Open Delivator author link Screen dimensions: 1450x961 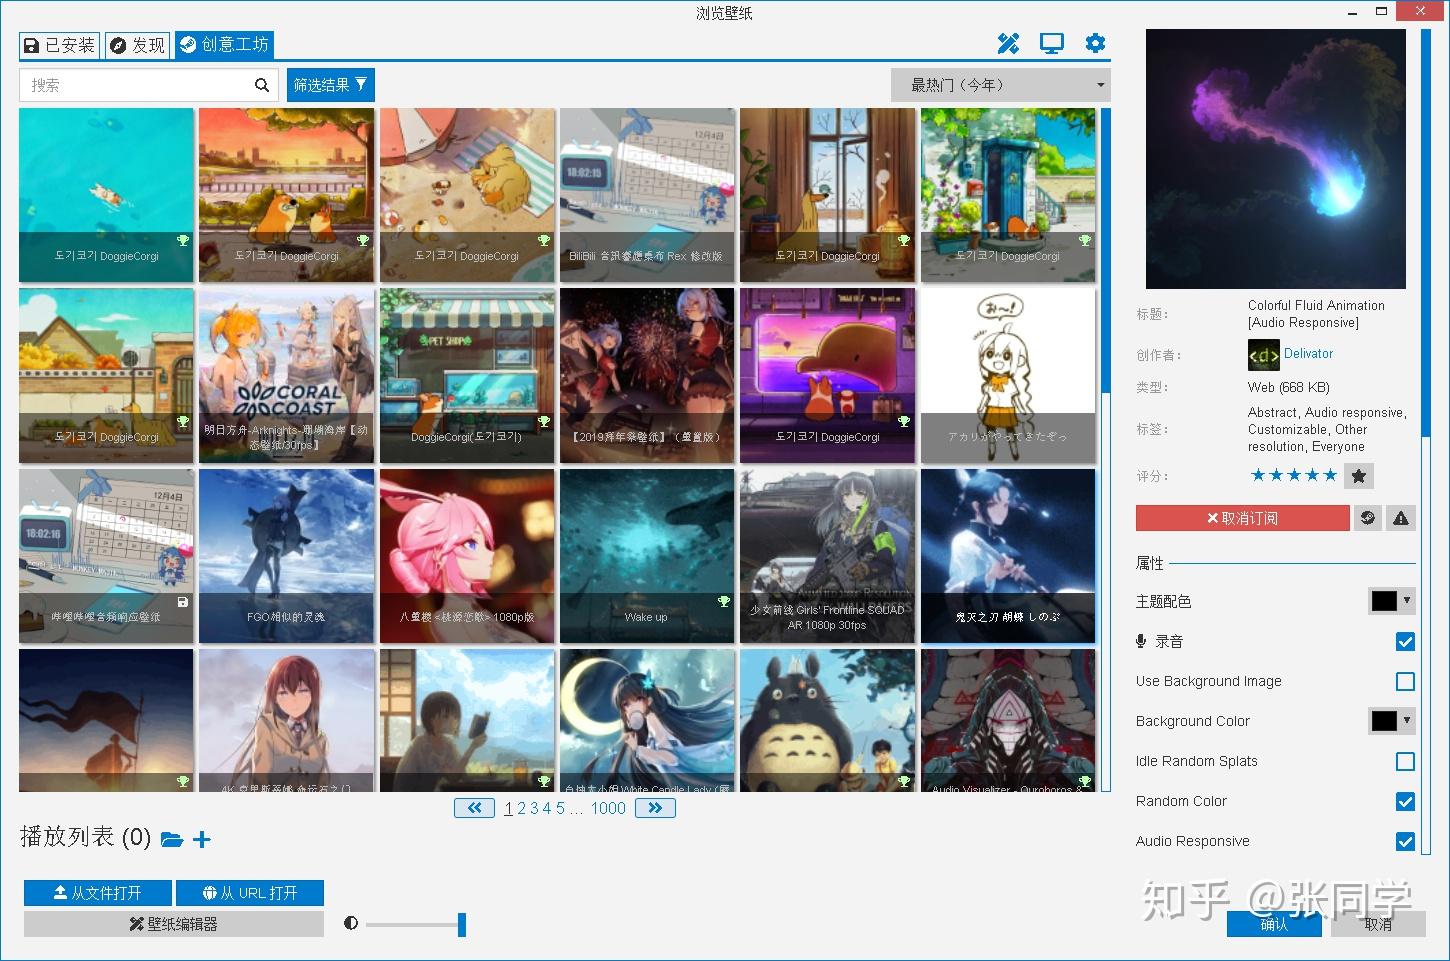coord(1308,354)
